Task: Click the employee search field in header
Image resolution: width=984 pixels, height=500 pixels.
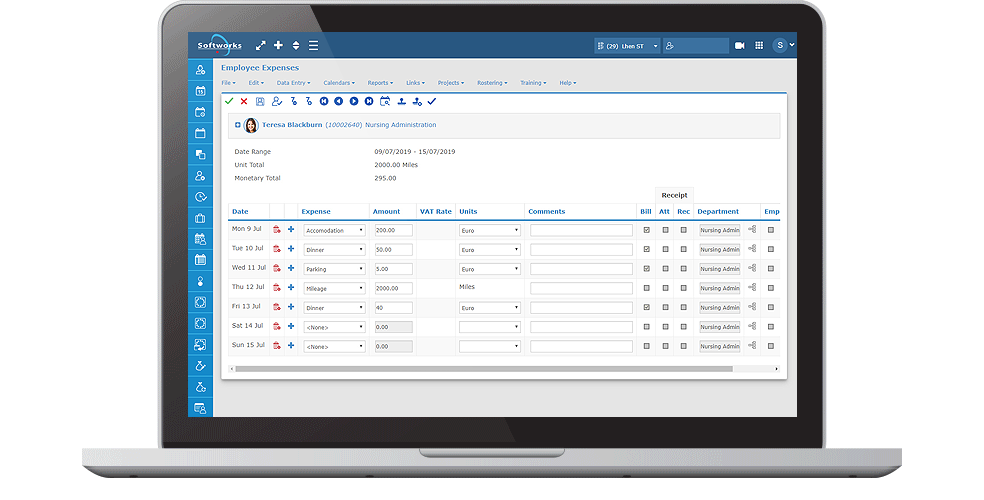Action: pyautogui.click(x=696, y=46)
